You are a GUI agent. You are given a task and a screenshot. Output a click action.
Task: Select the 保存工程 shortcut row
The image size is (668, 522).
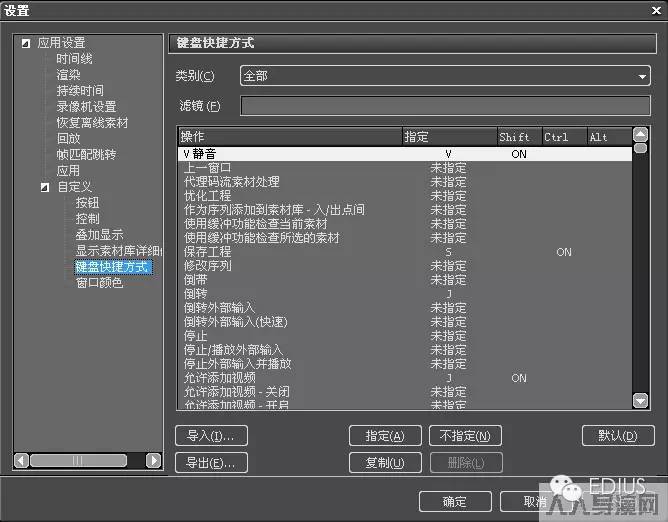coord(208,252)
